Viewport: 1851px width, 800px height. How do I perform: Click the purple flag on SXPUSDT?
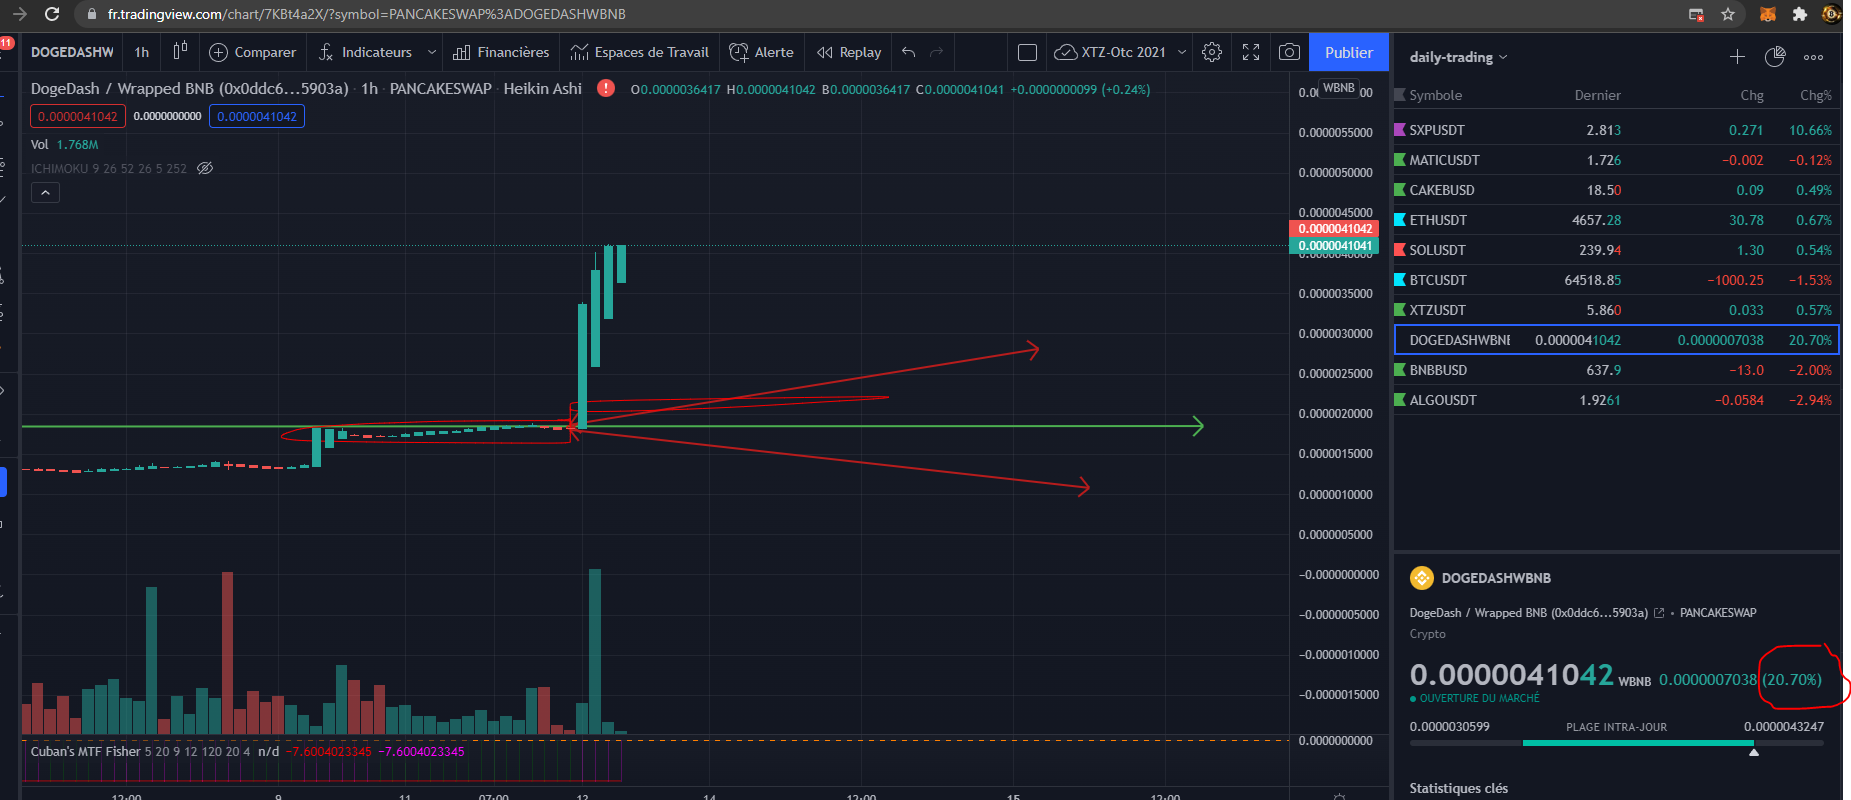[x=1400, y=130]
